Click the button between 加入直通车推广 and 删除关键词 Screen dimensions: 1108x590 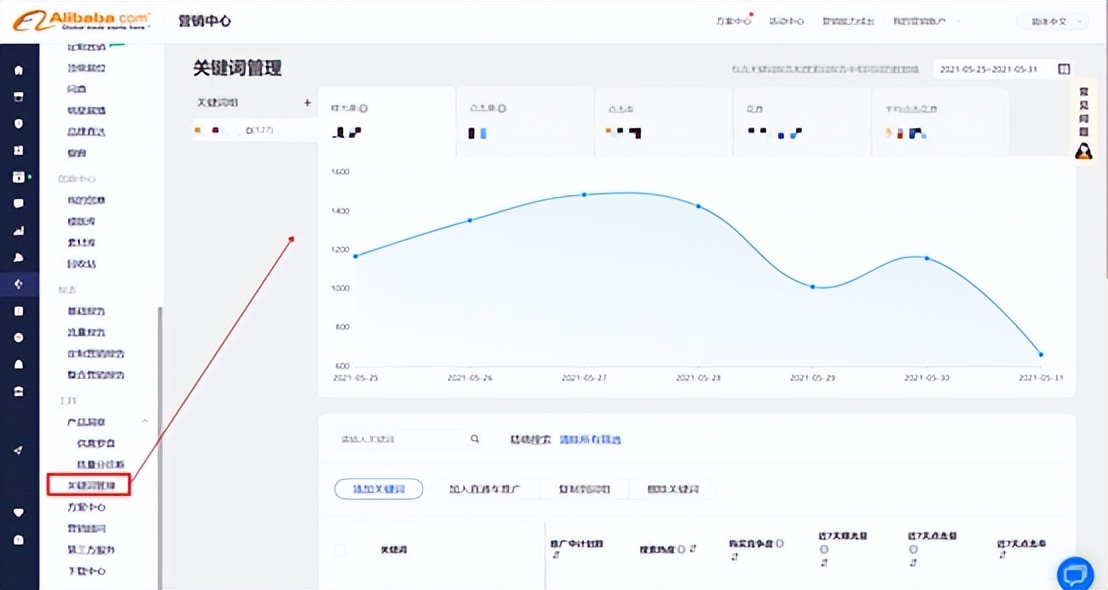pos(585,489)
